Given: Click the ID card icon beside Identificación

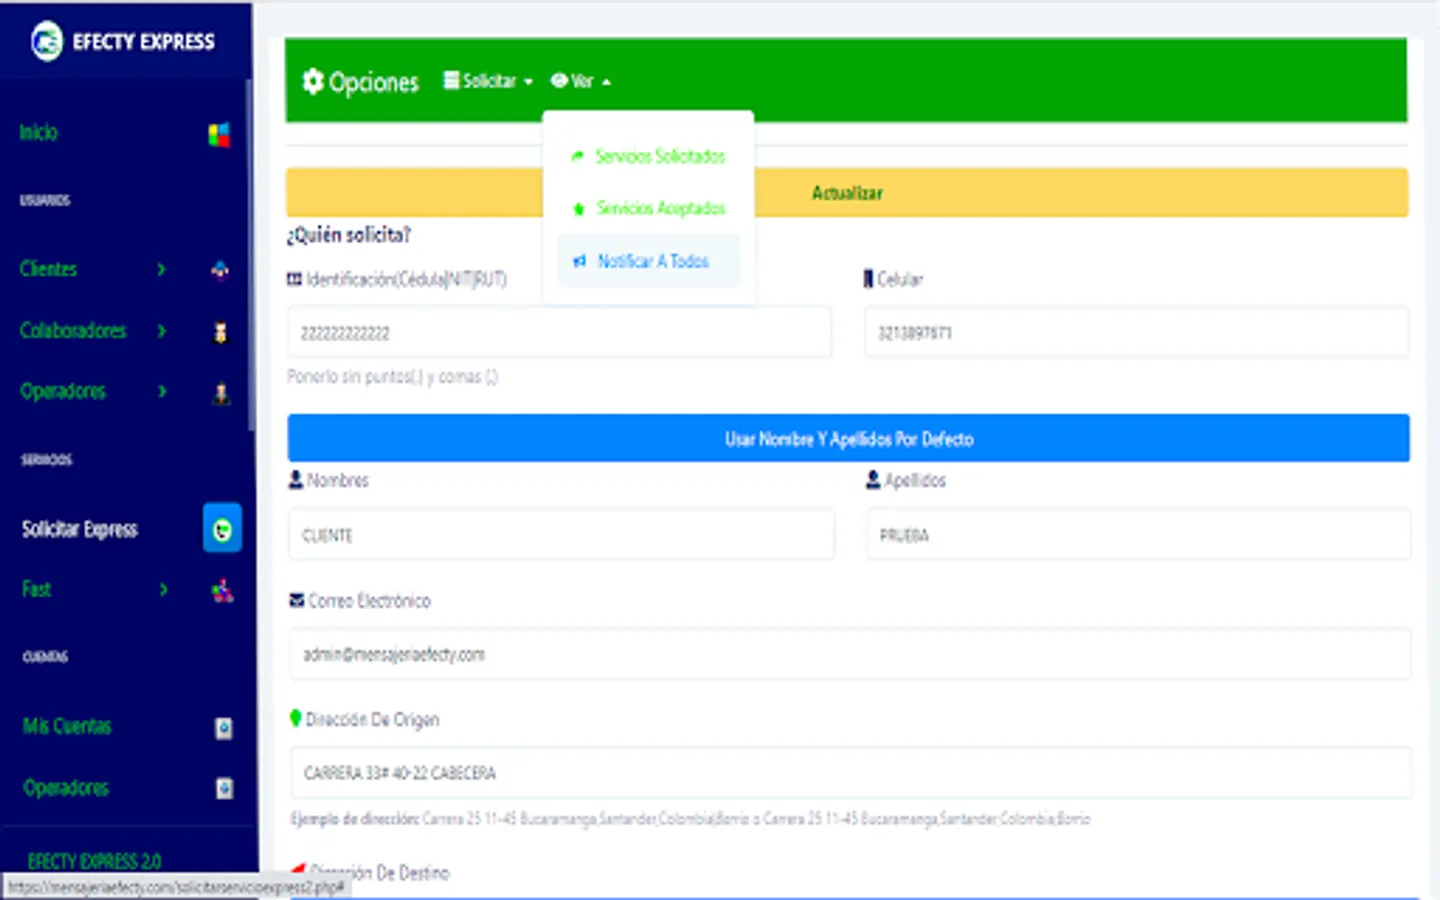Looking at the screenshot, I should 294,279.
